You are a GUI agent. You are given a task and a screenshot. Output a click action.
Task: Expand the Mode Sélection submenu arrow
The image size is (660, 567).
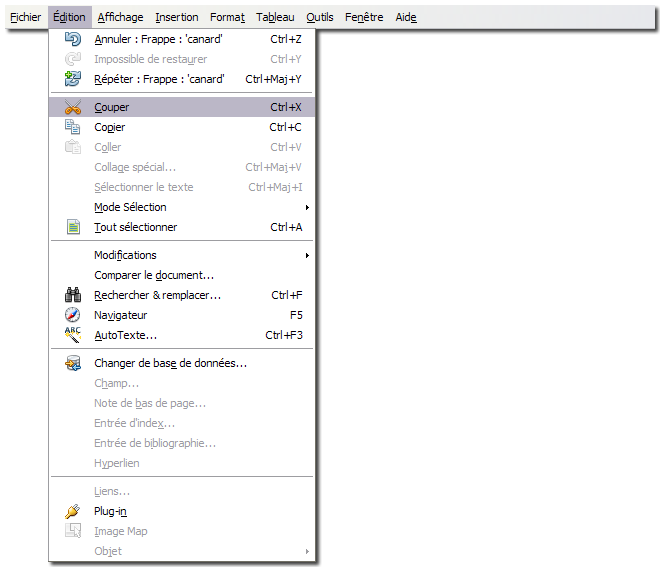(x=307, y=207)
